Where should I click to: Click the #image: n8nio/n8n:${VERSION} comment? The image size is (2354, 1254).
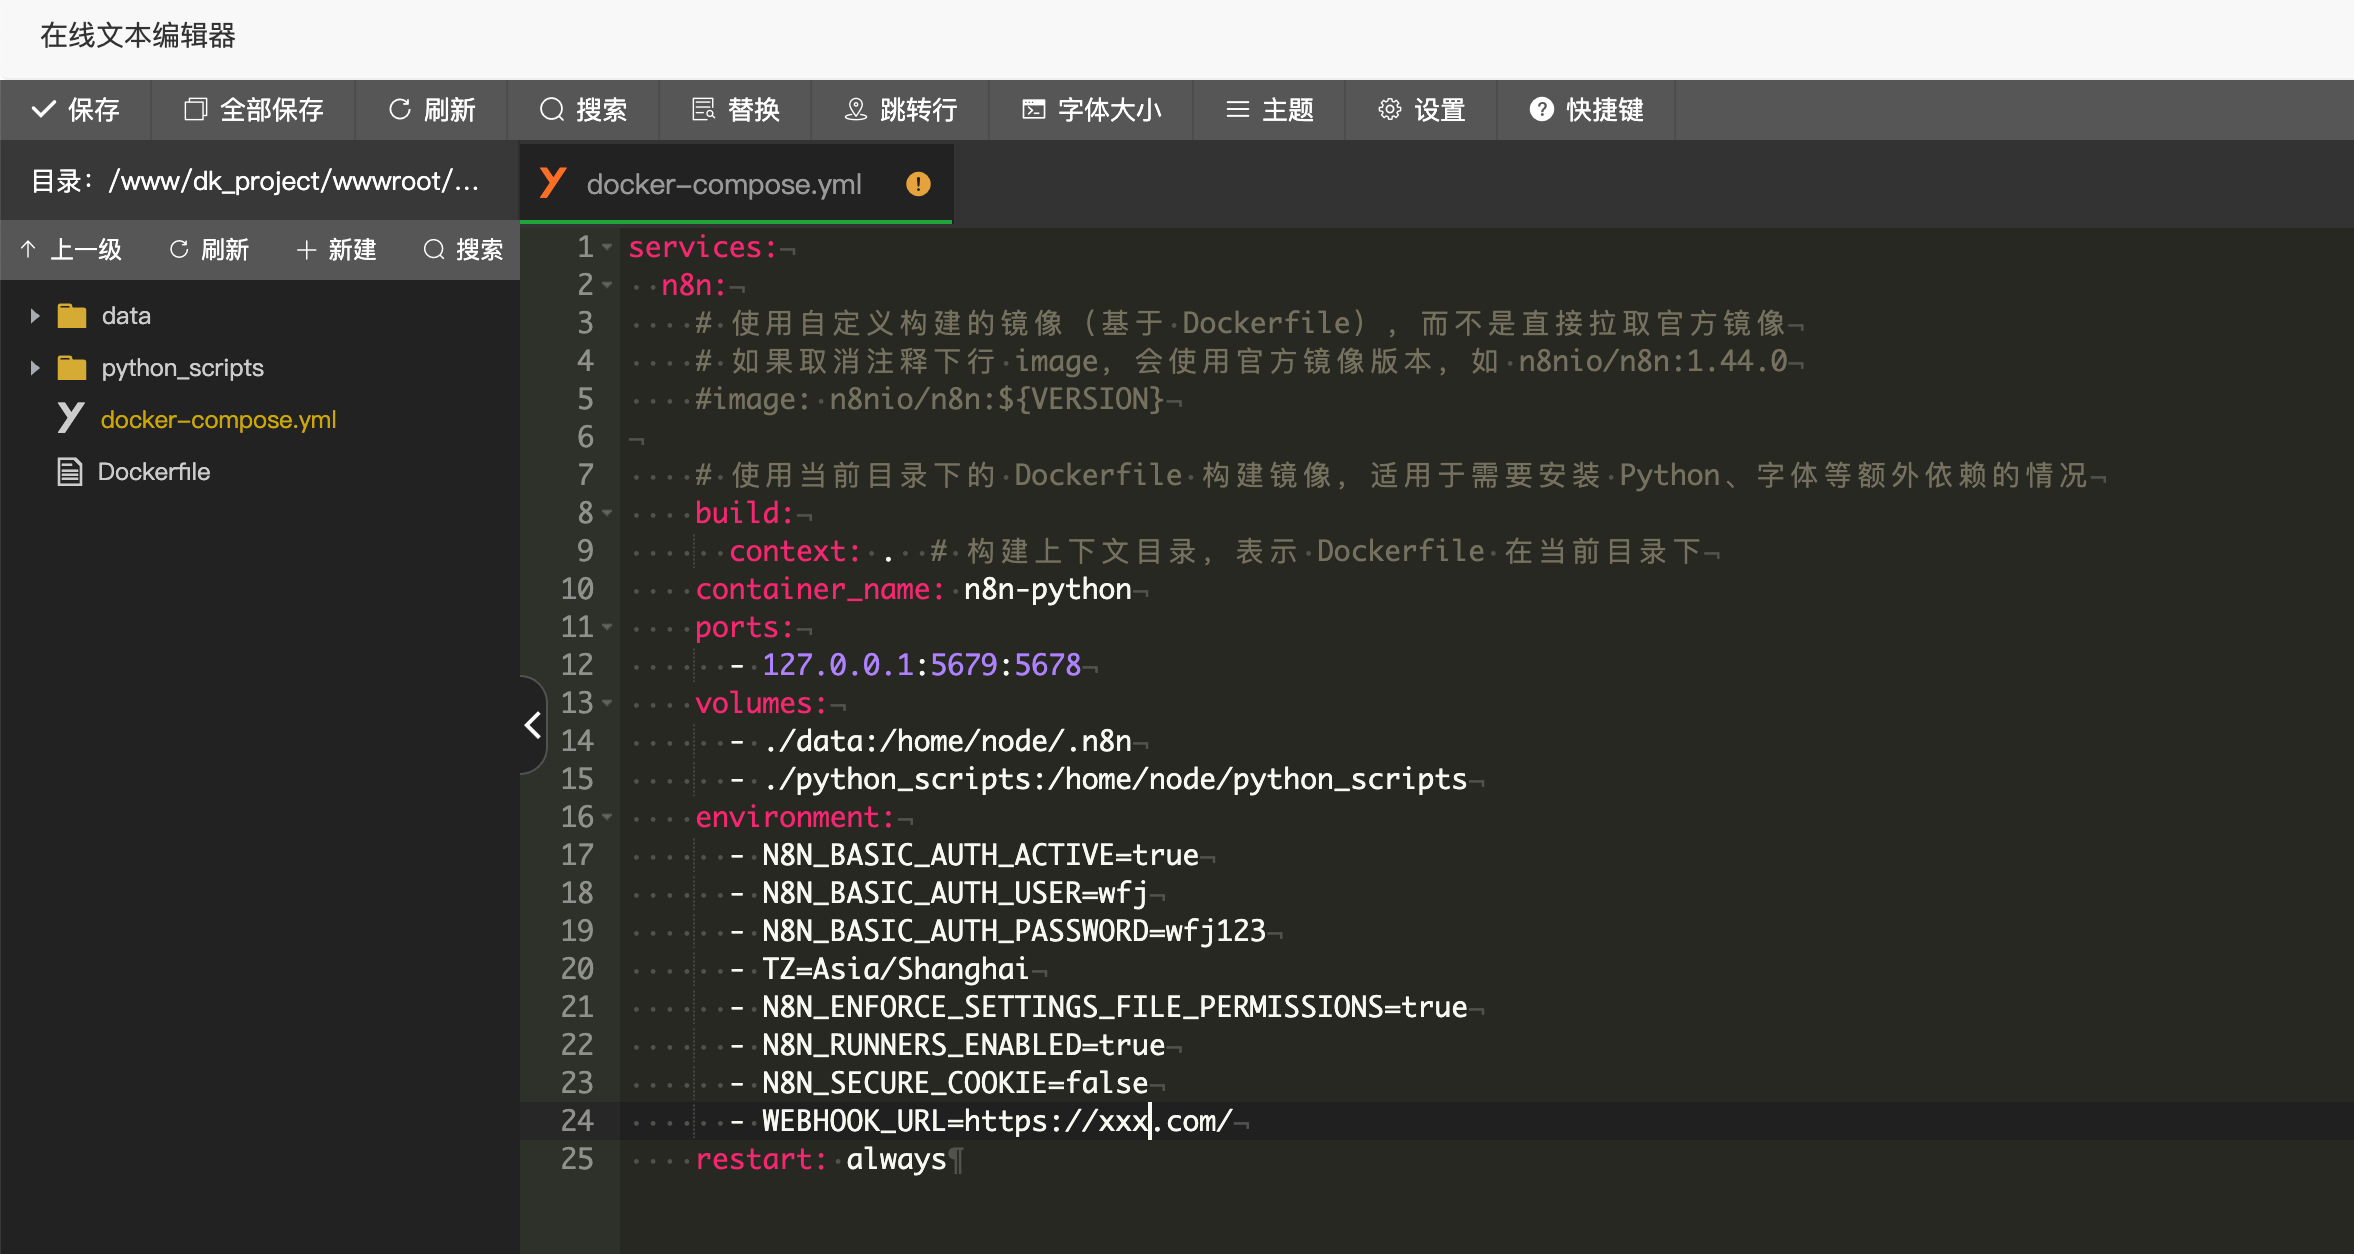tap(930, 399)
